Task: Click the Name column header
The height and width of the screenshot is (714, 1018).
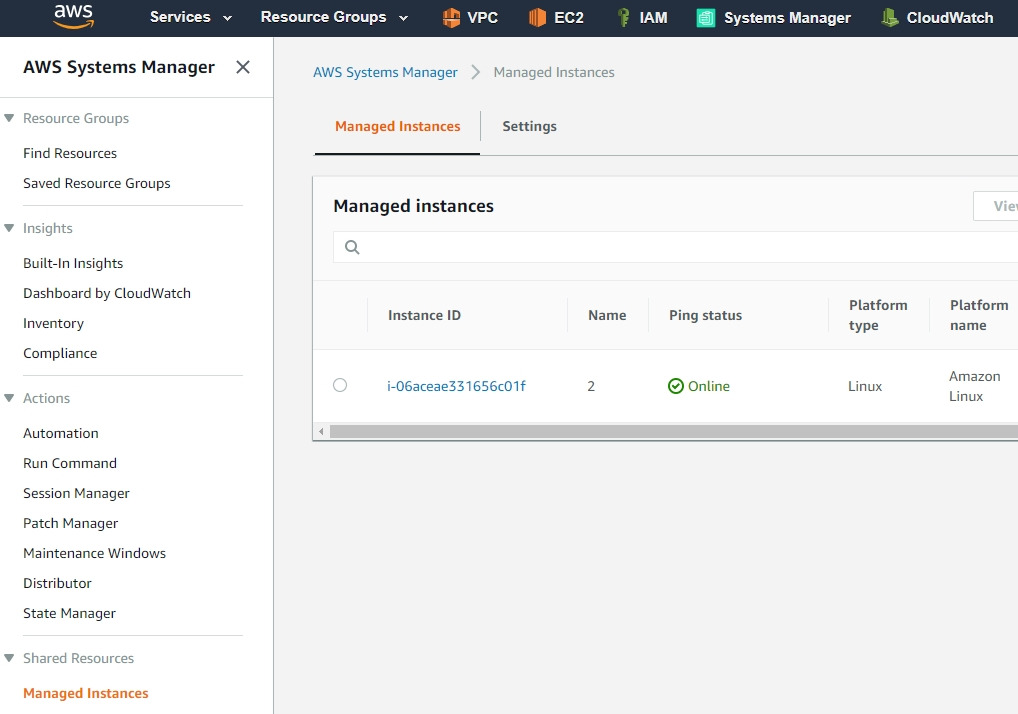Action: coord(607,315)
